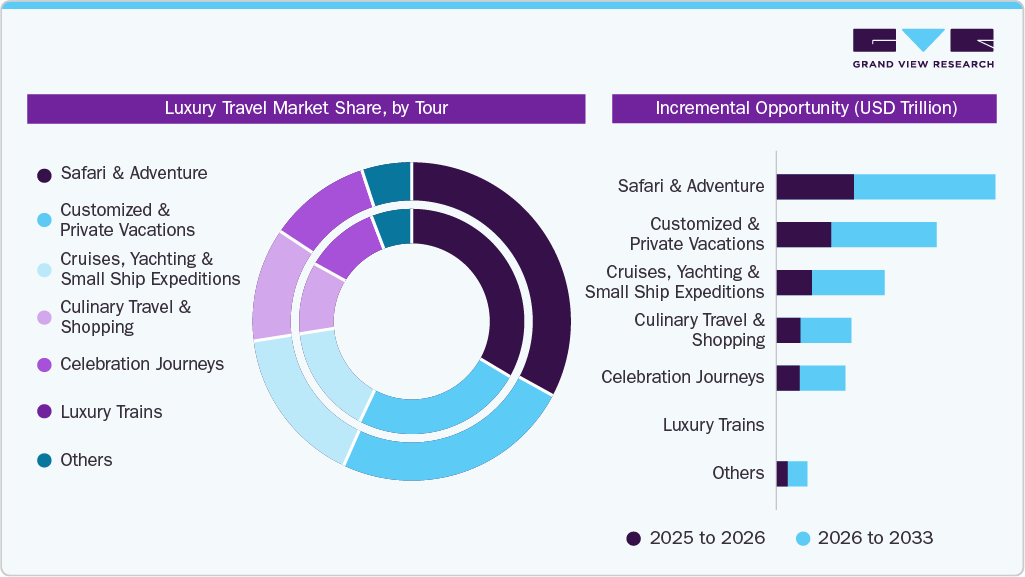
Task: Click the Luxury Trains category label
Action: tap(714, 425)
